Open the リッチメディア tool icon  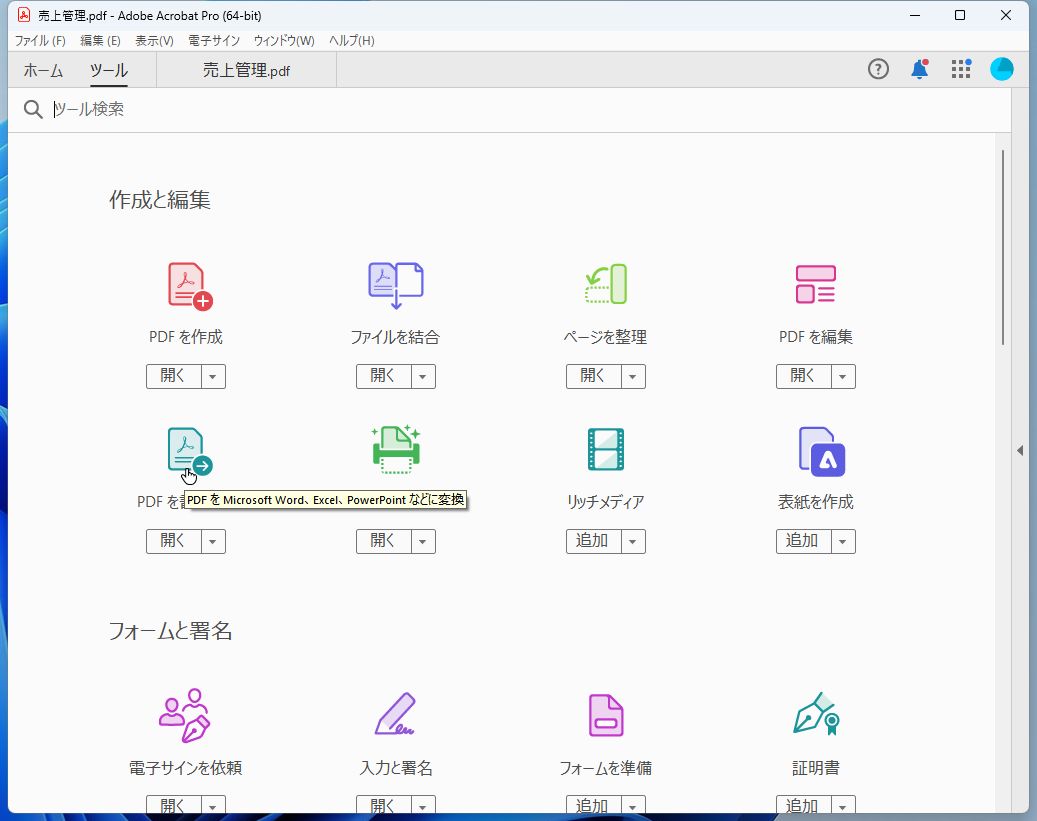coord(605,448)
